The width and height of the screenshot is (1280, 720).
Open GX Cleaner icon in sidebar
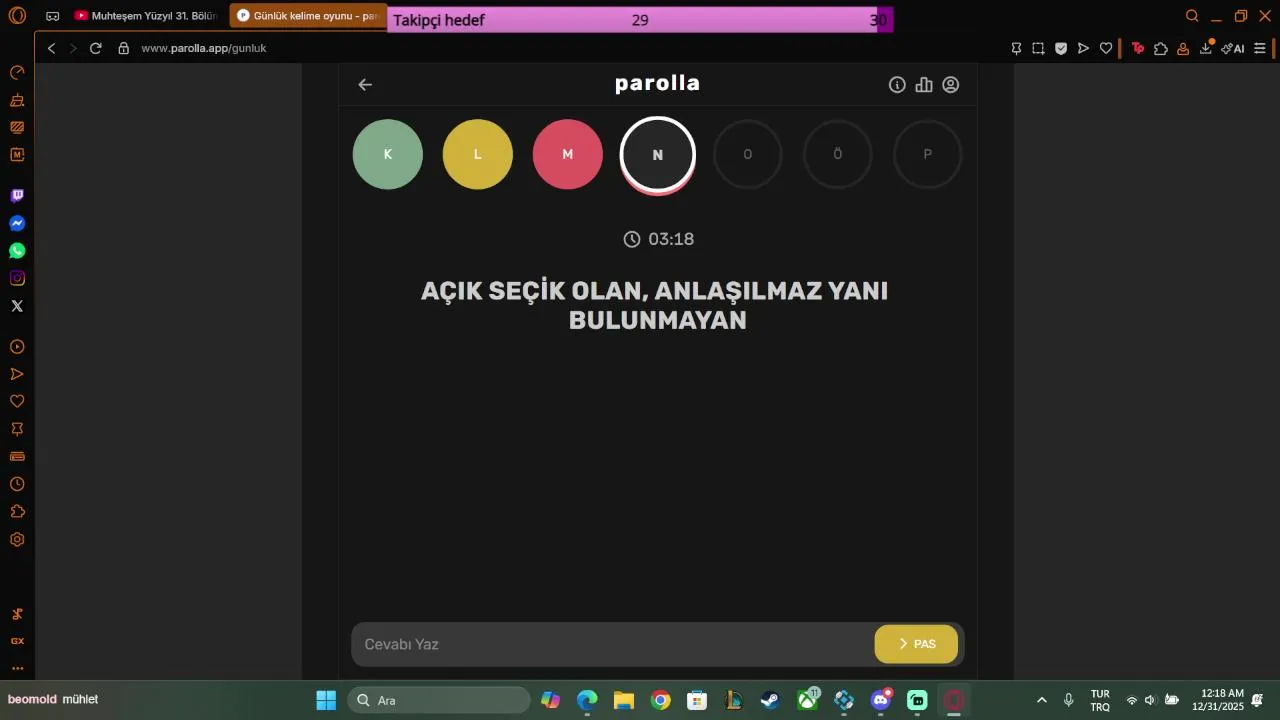click(x=17, y=100)
